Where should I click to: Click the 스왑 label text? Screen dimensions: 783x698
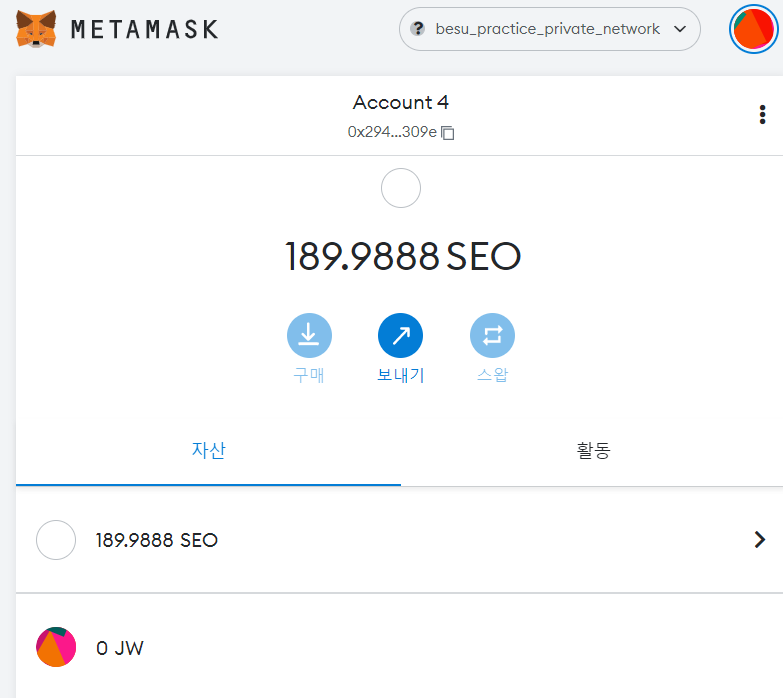click(x=492, y=374)
